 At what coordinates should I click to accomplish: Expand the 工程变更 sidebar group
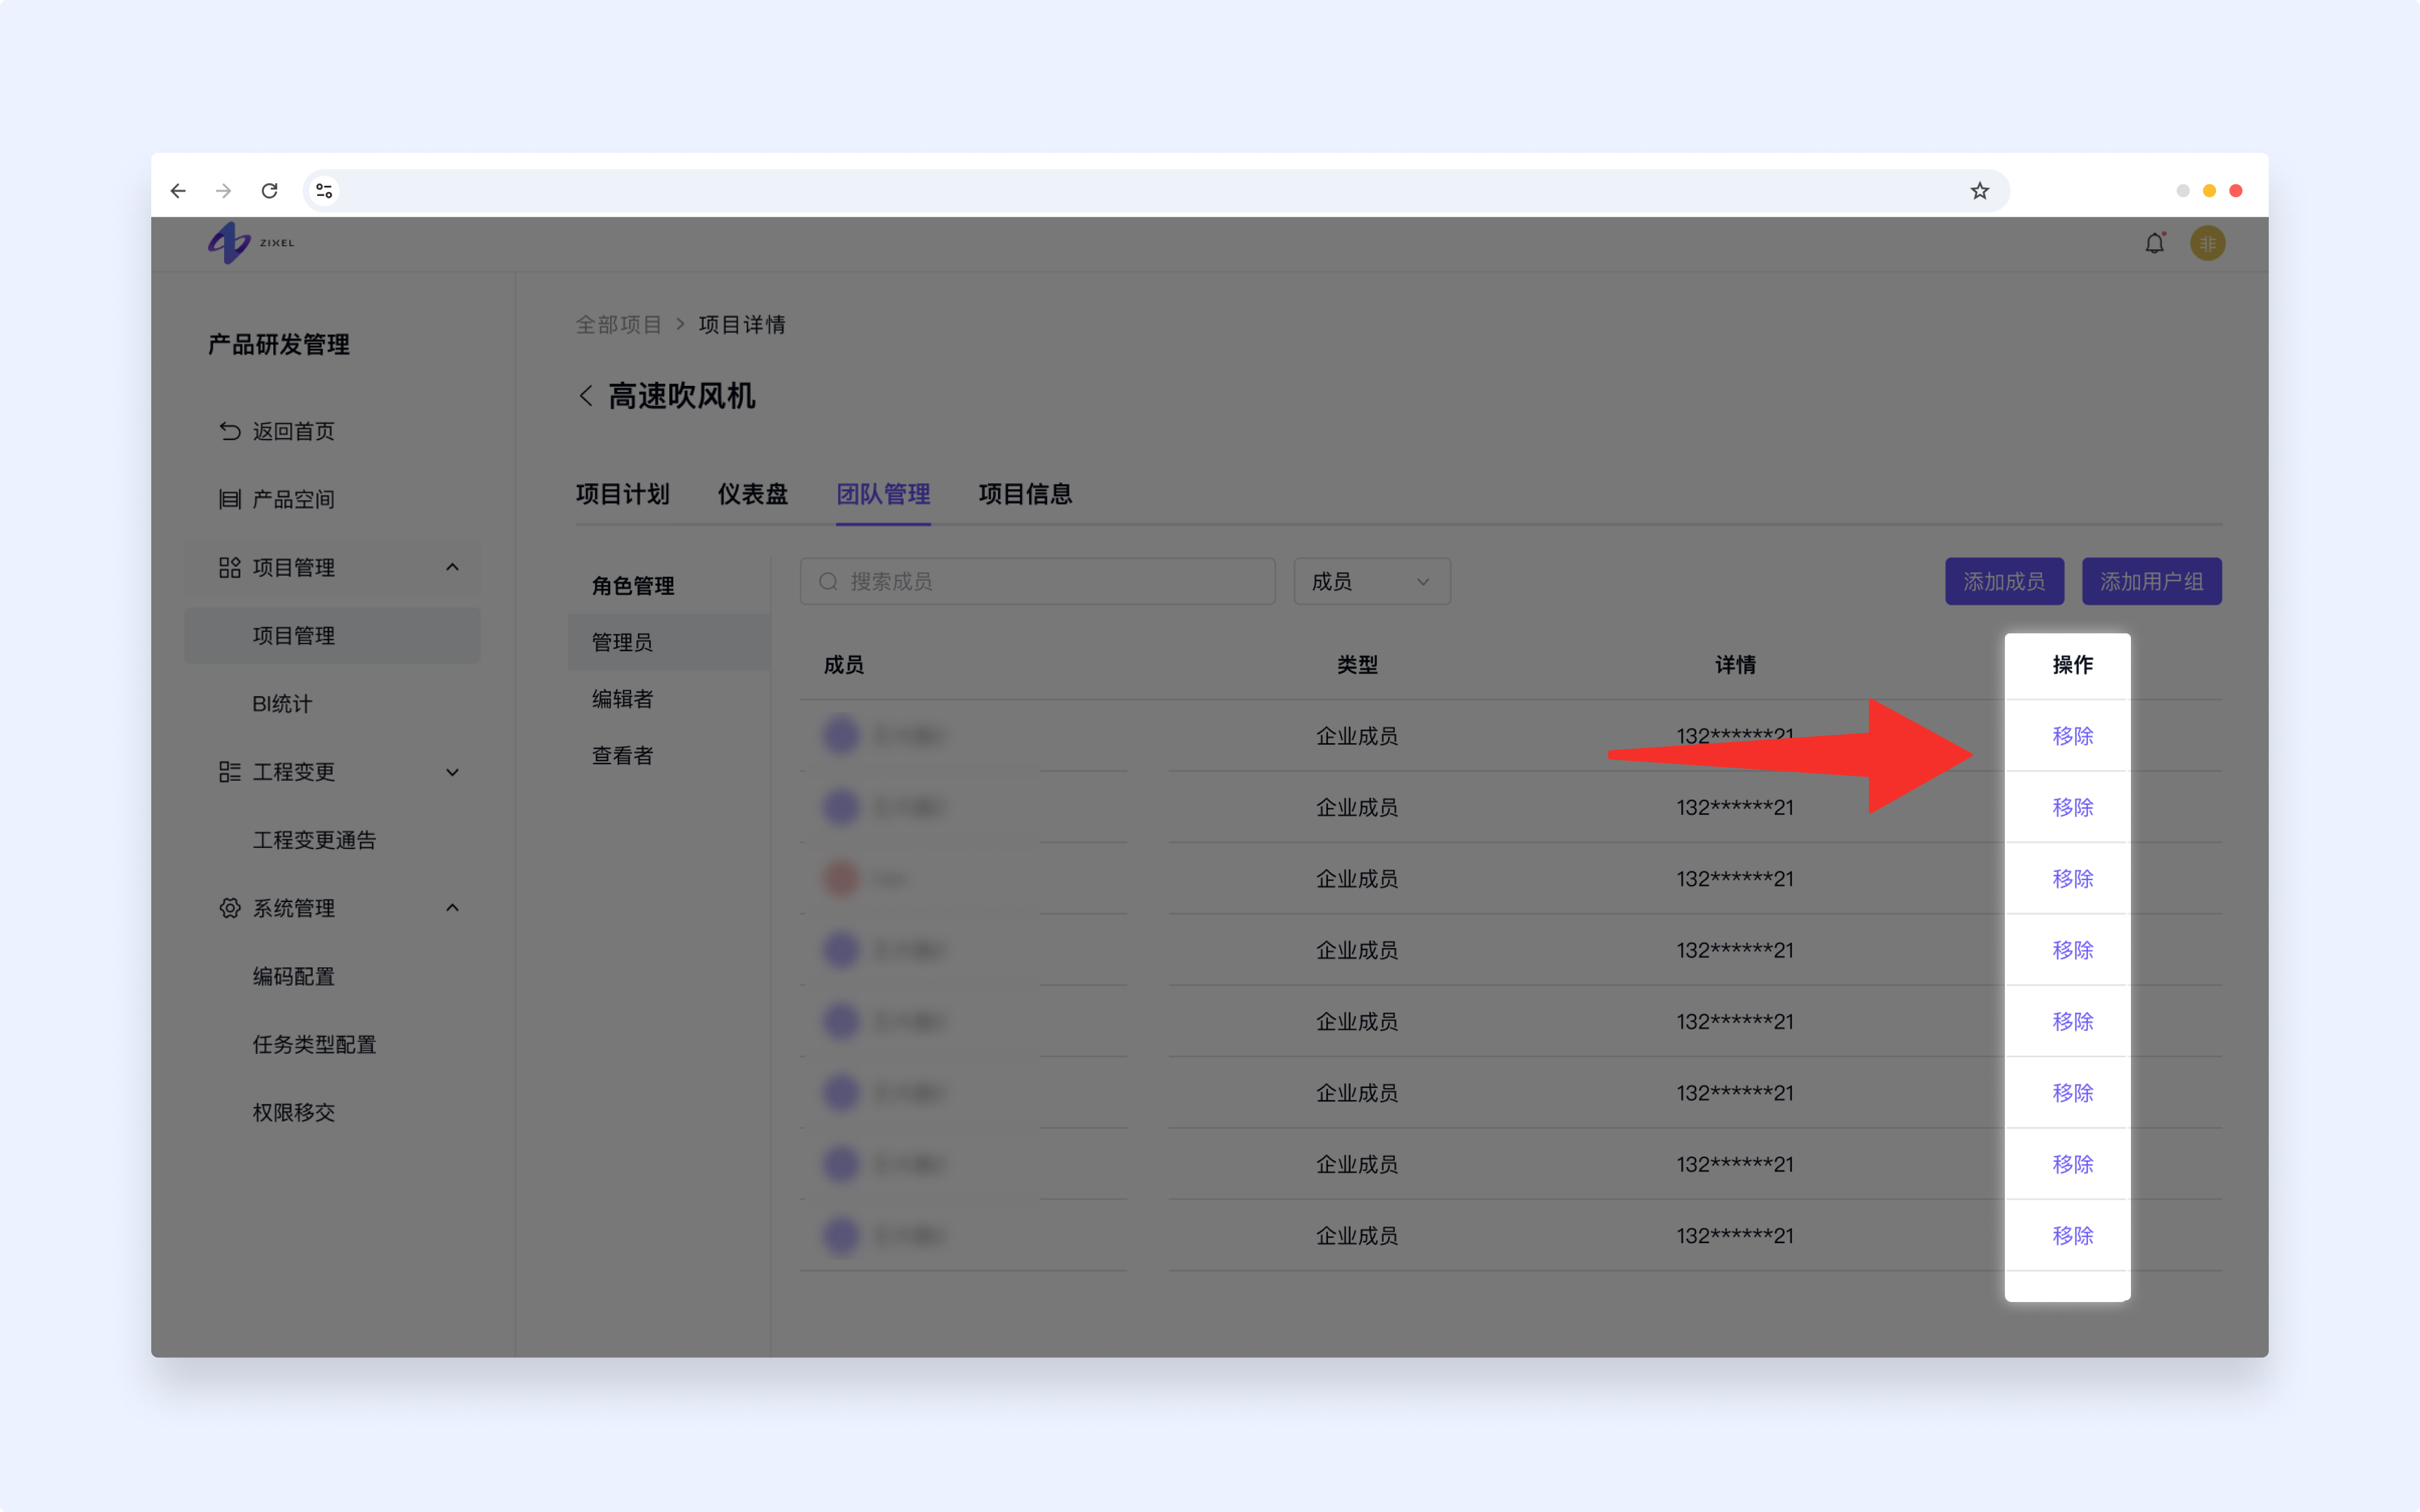452,772
